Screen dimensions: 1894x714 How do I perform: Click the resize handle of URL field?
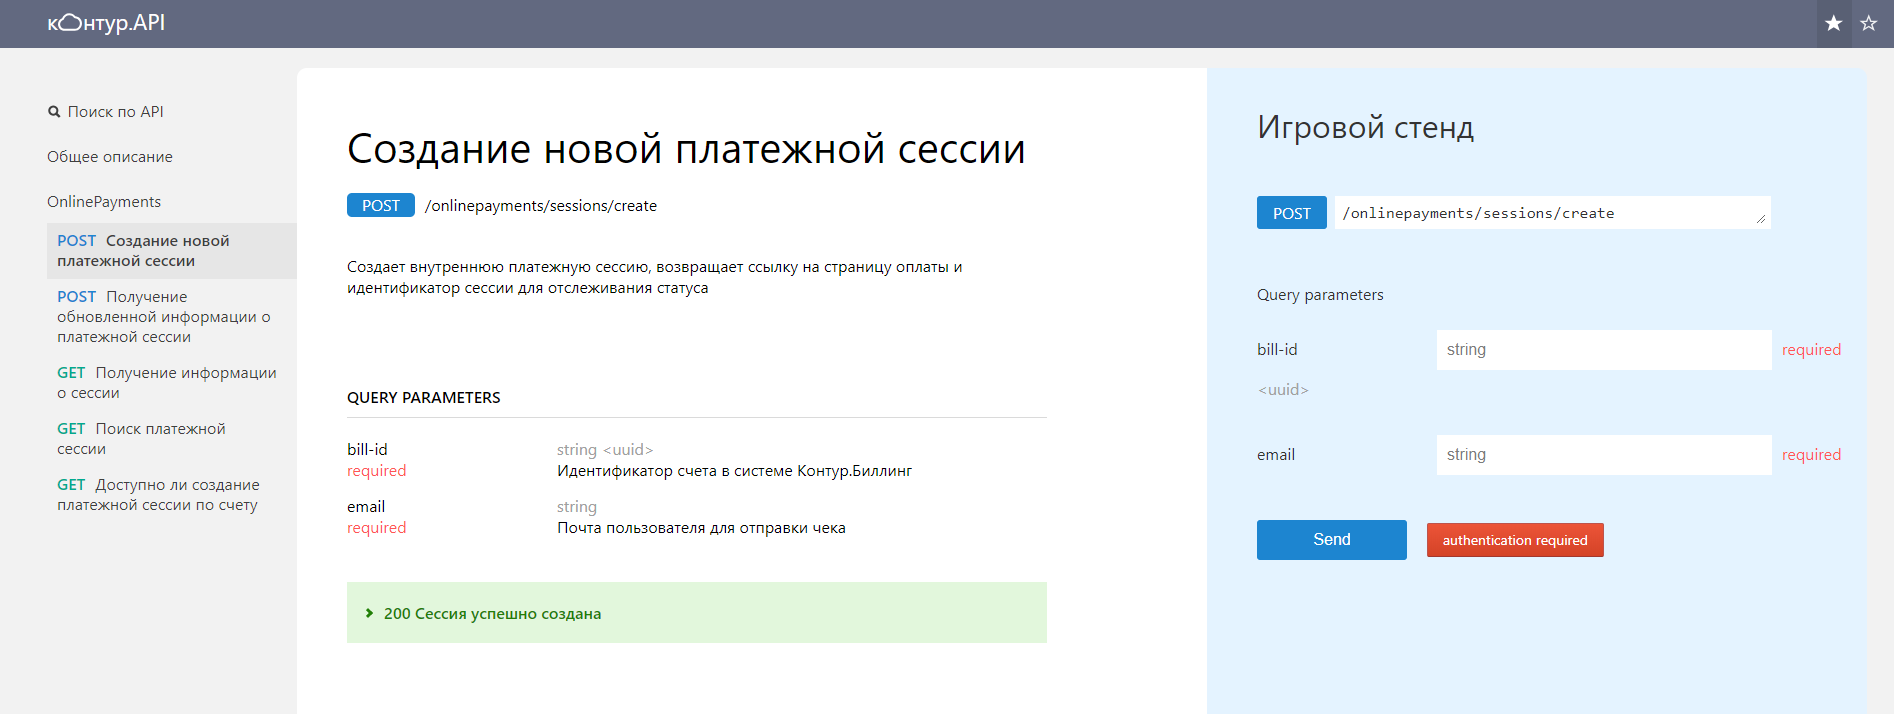(1762, 220)
